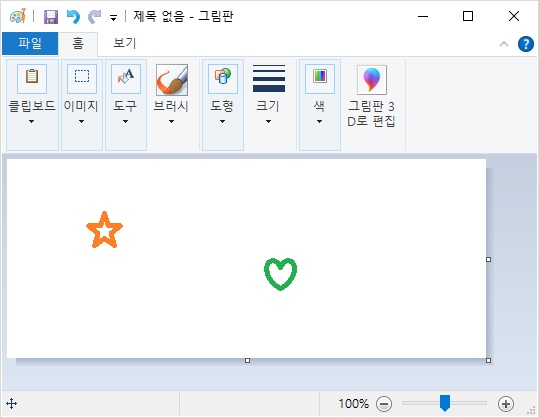Close the 그림판 window
The image size is (539, 418).
(x=514, y=16)
